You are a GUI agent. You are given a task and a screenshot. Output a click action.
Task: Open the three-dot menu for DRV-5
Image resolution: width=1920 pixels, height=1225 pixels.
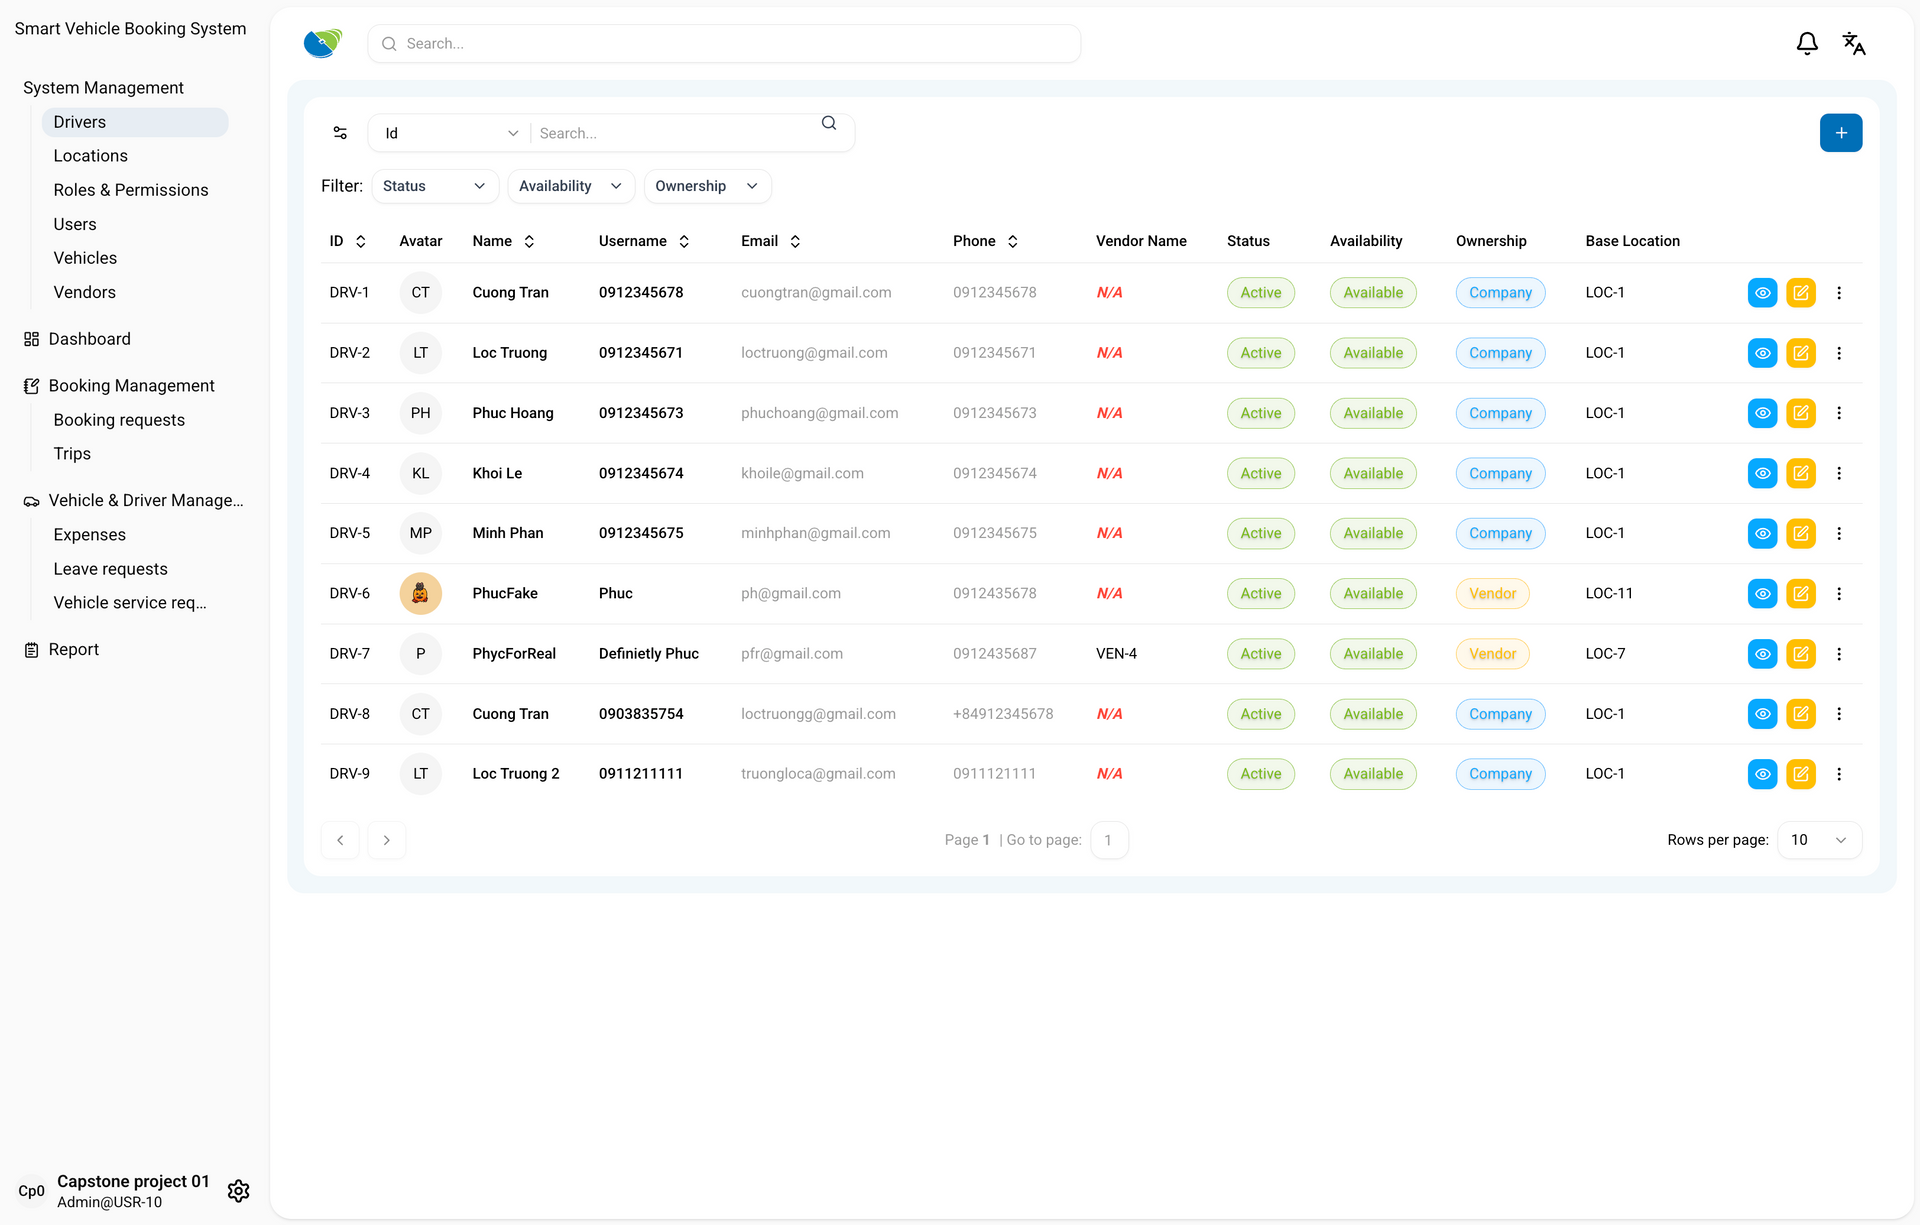(x=1838, y=534)
